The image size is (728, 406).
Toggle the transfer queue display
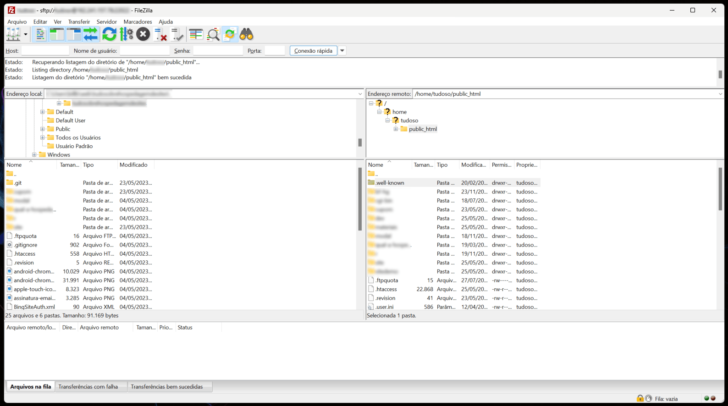coord(91,34)
